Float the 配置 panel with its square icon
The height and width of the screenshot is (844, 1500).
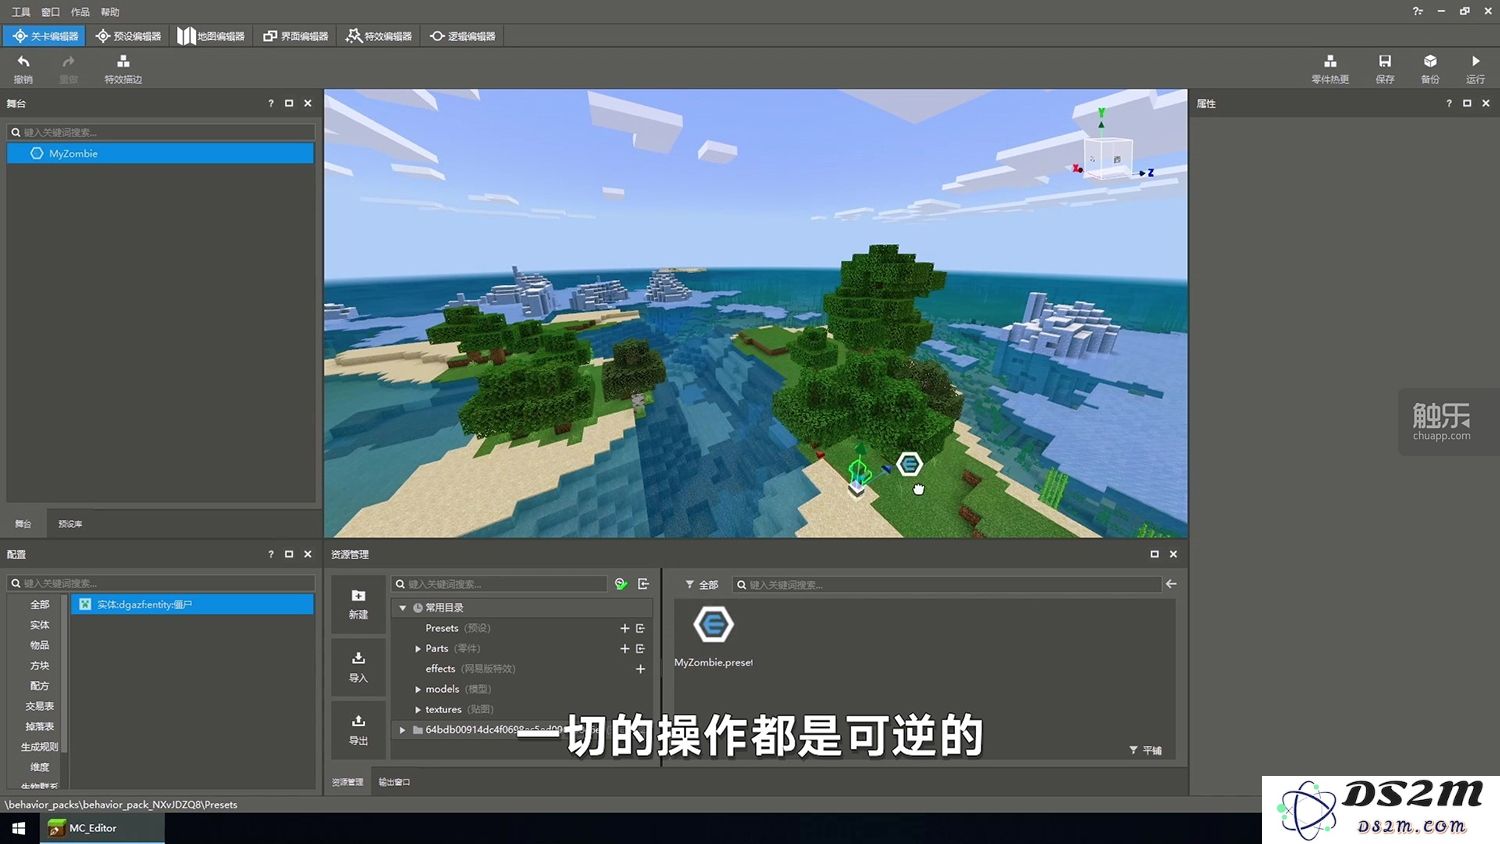pyautogui.click(x=289, y=554)
